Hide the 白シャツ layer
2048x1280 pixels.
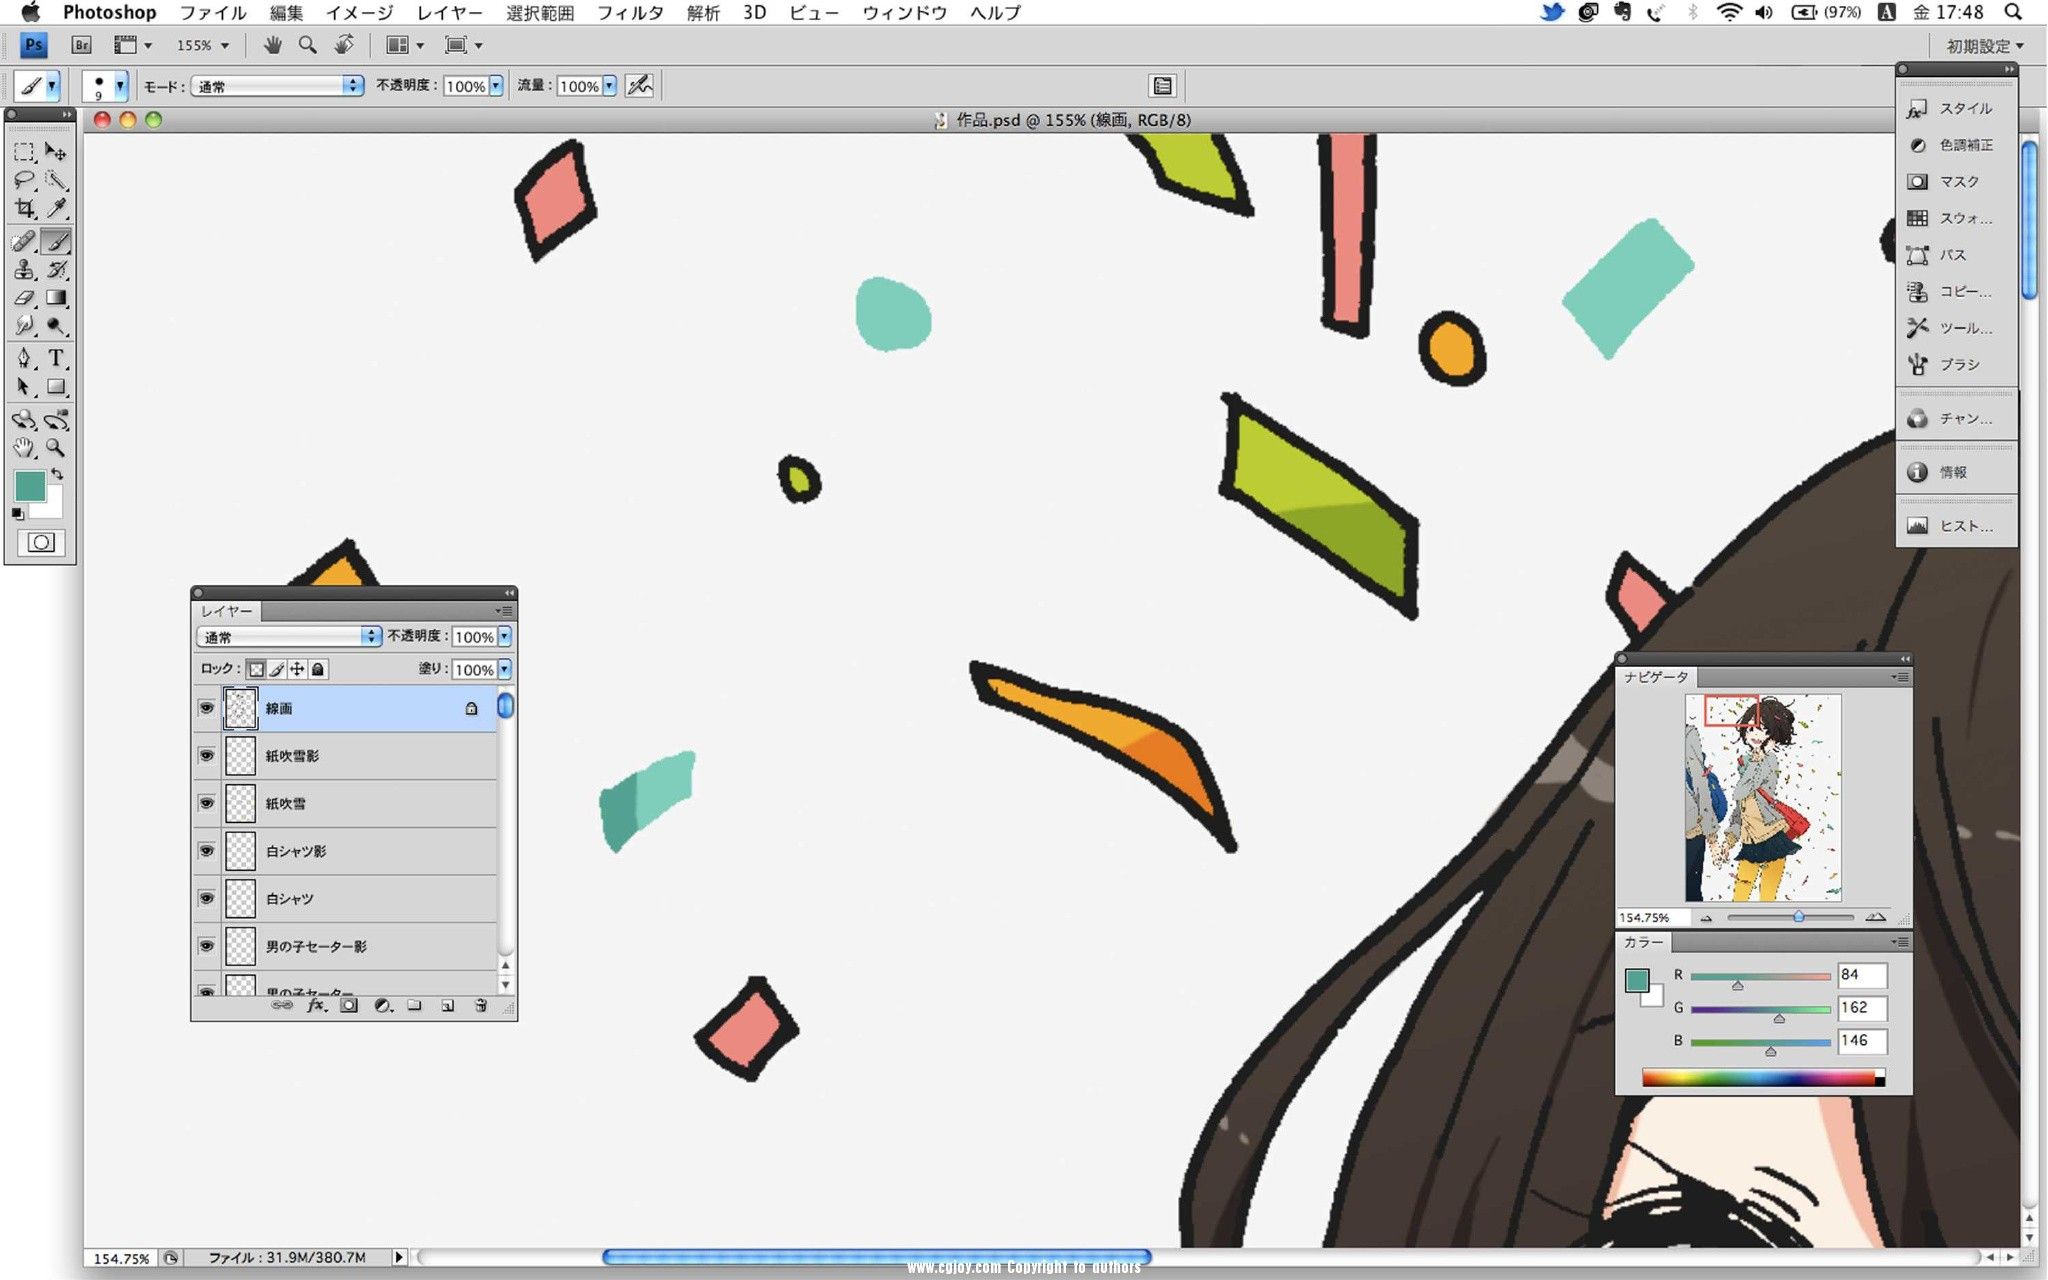pos(205,898)
